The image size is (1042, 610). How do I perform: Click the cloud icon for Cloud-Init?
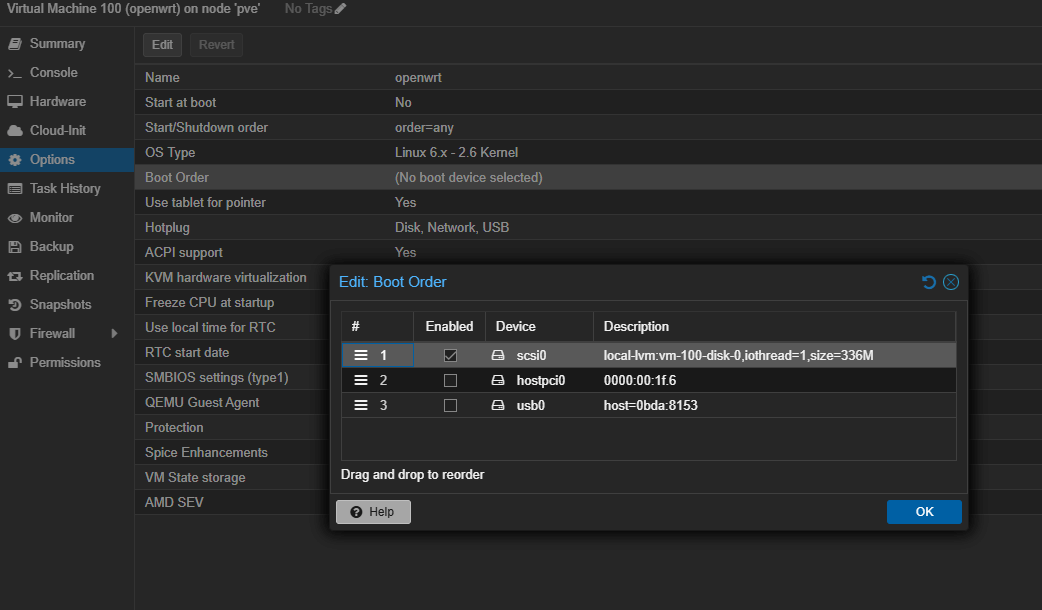tap(15, 131)
